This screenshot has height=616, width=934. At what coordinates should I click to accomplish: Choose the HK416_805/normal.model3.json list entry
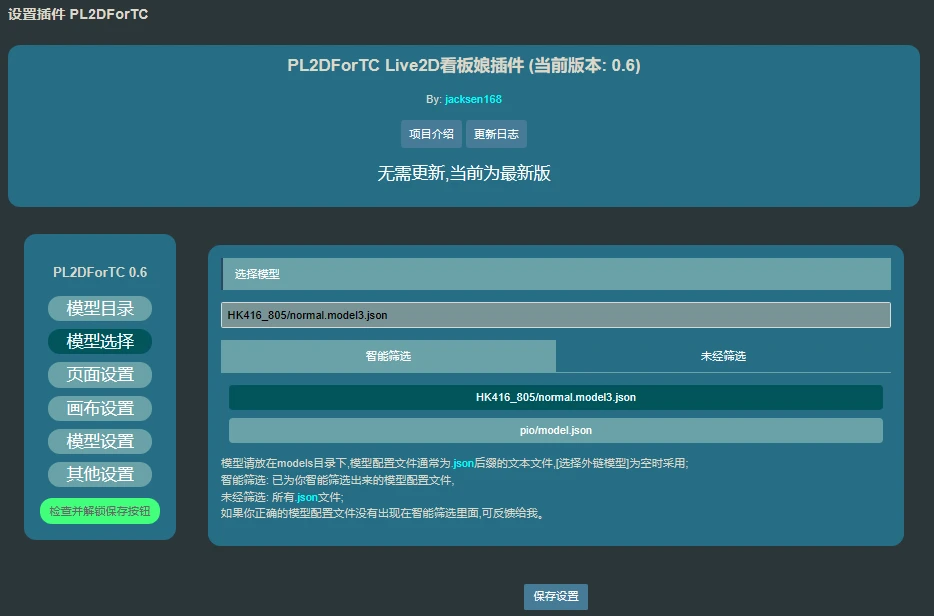(556, 397)
